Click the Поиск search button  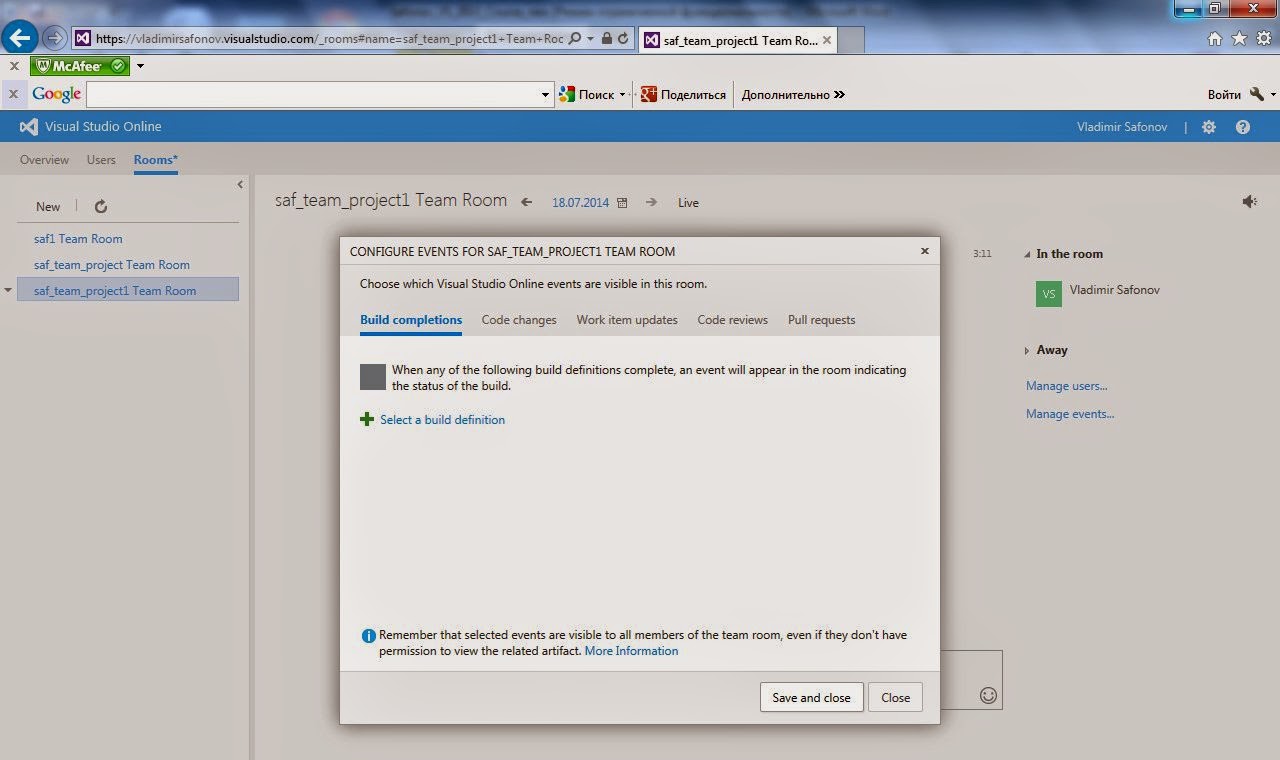click(587, 94)
